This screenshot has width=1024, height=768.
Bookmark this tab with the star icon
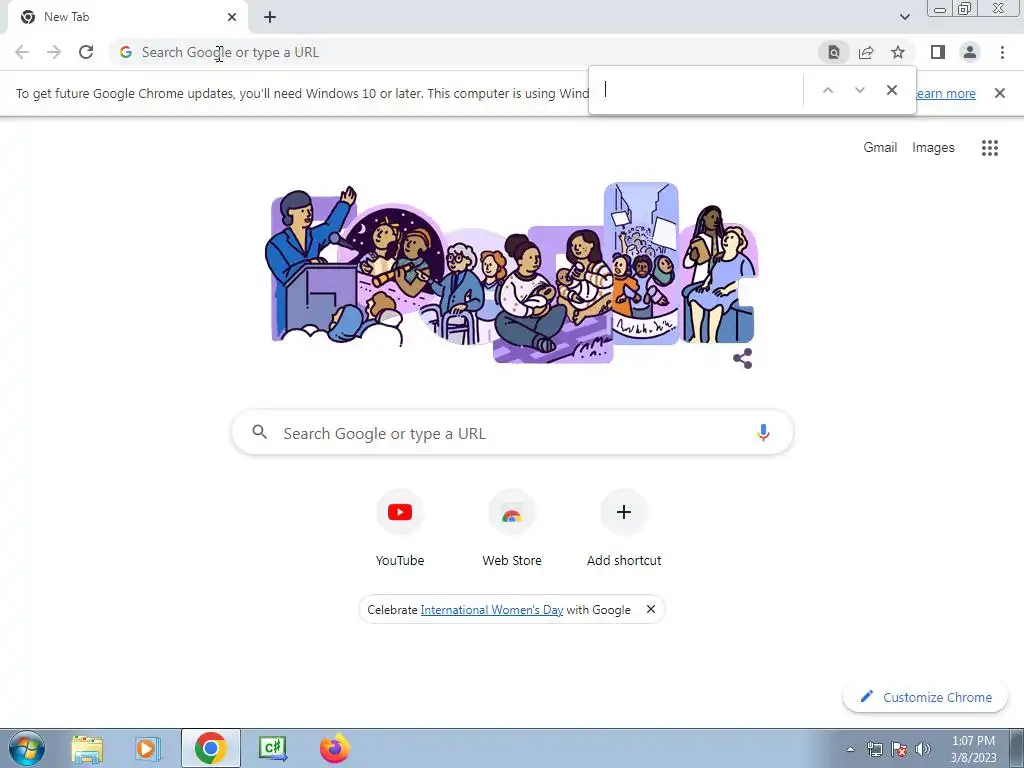tap(898, 52)
